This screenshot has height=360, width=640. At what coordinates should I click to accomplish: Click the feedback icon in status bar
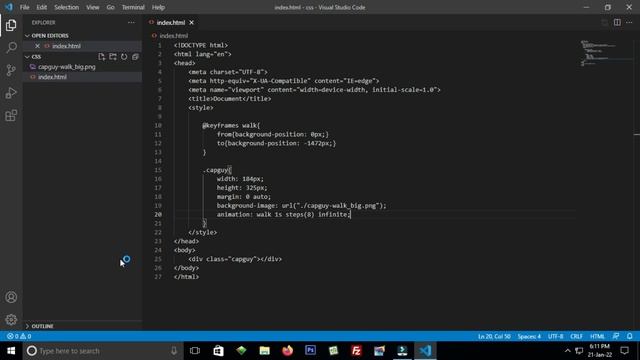(616, 336)
